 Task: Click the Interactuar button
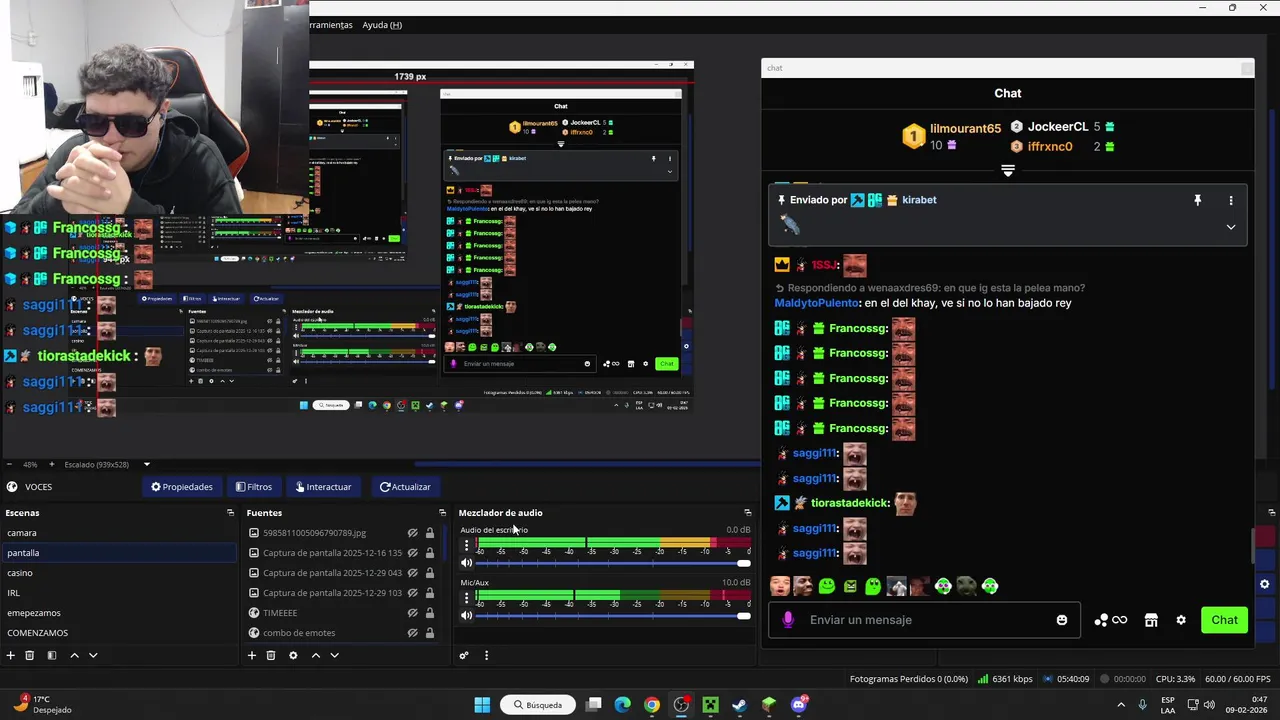[323, 487]
